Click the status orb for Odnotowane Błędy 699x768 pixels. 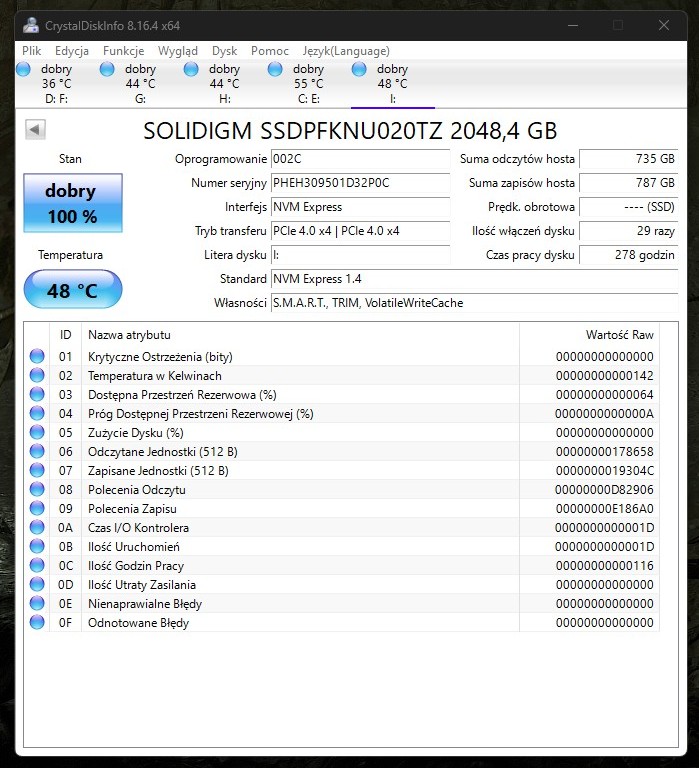coord(38,623)
